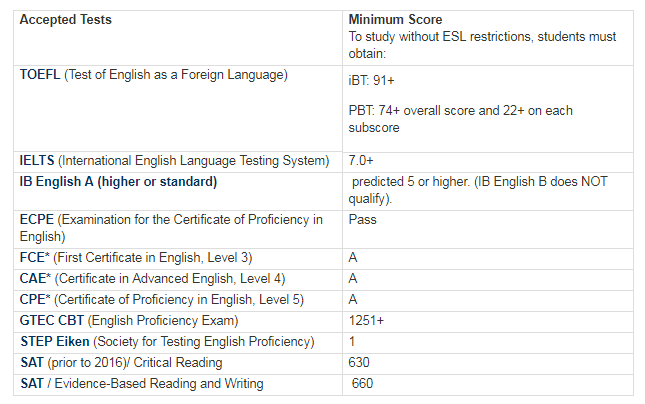Click the '1251+' GTEC score cell
This screenshot has width=645, height=404.
(366, 321)
